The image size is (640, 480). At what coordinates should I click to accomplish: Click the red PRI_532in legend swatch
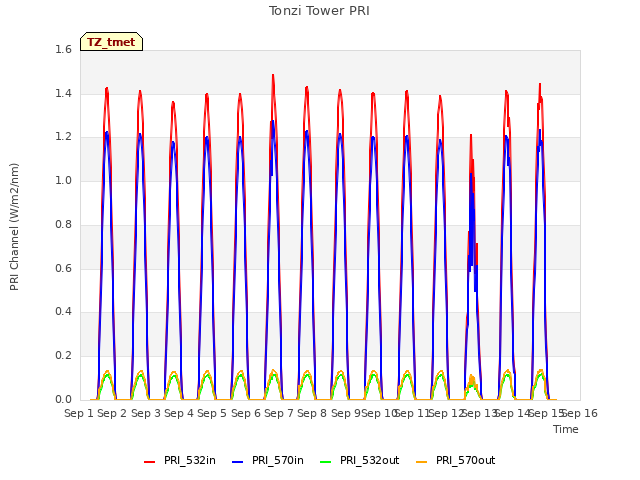click(149, 462)
